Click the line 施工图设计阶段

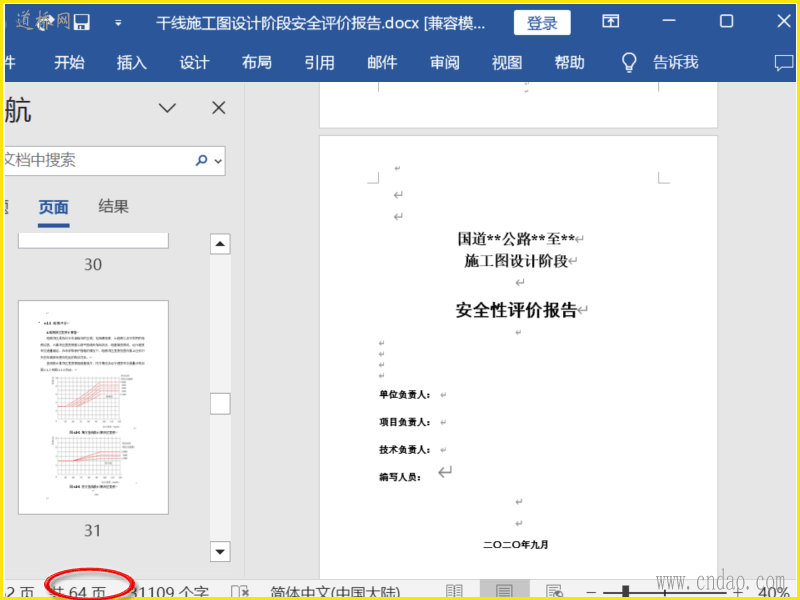(516, 261)
